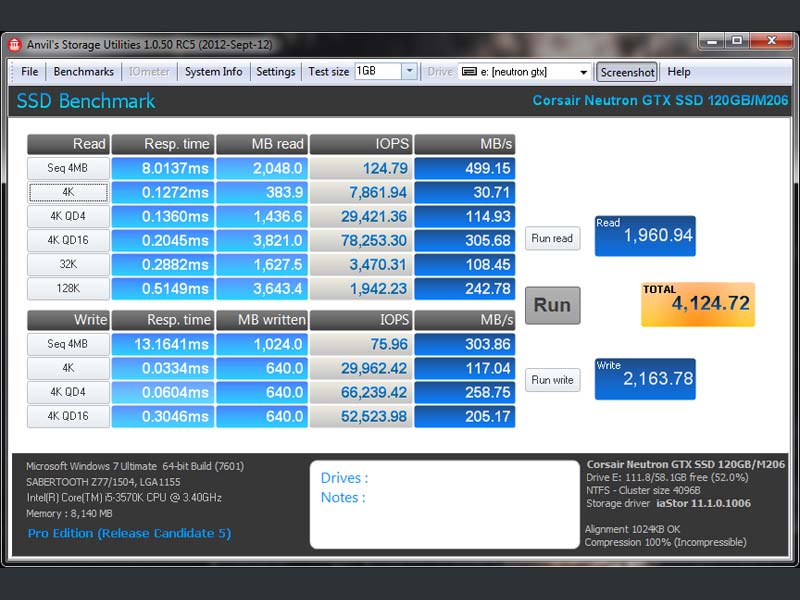Click the blue Read score box
Screen dimensions: 800x600
pos(645,236)
